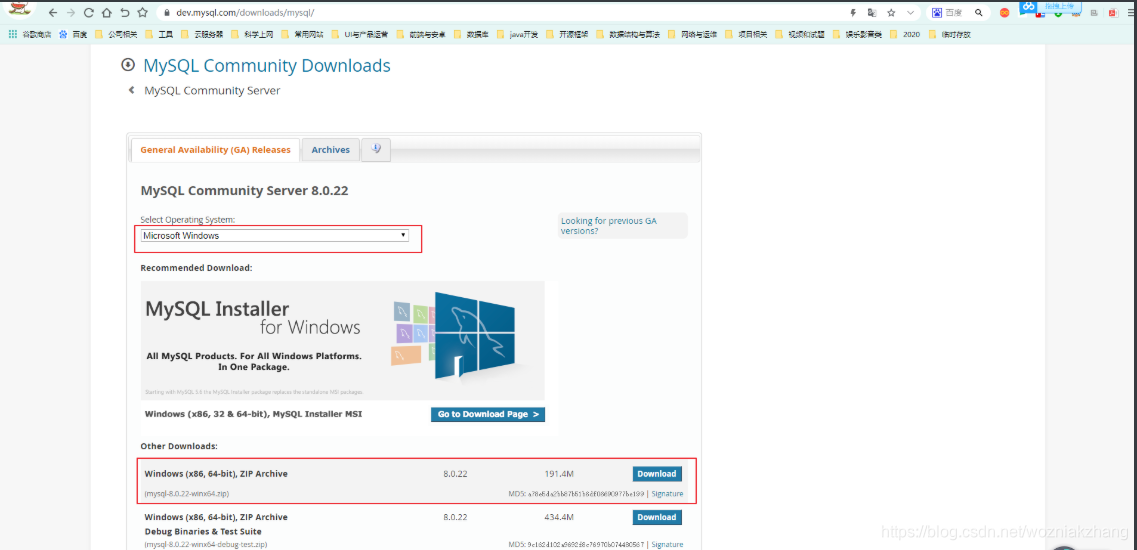The height and width of the screenshot is (550, 1137).
Task: Click the address bar URL dev.mysql.com
Action: [245, 13]
